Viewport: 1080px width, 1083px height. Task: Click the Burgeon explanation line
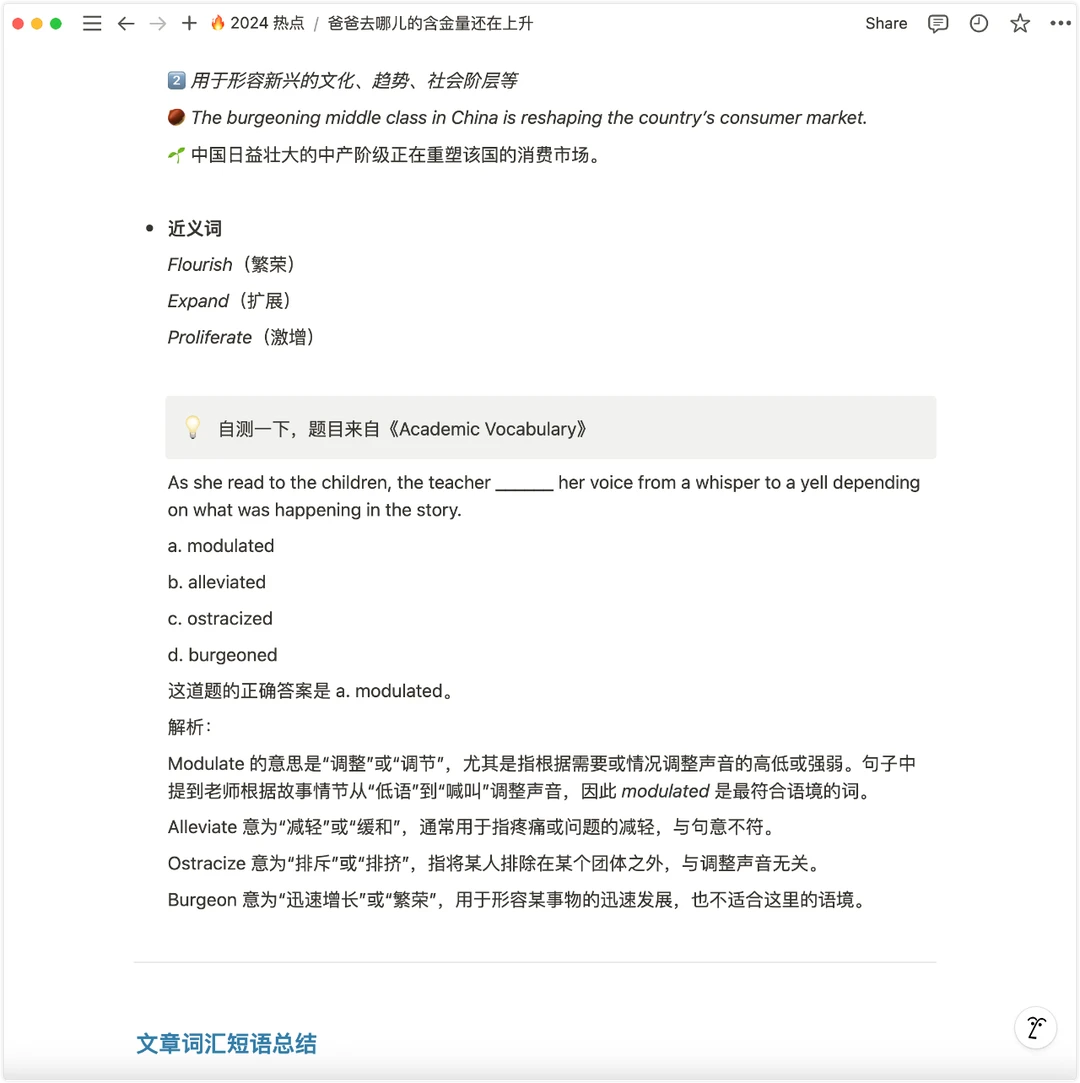[x=518, y=900]
